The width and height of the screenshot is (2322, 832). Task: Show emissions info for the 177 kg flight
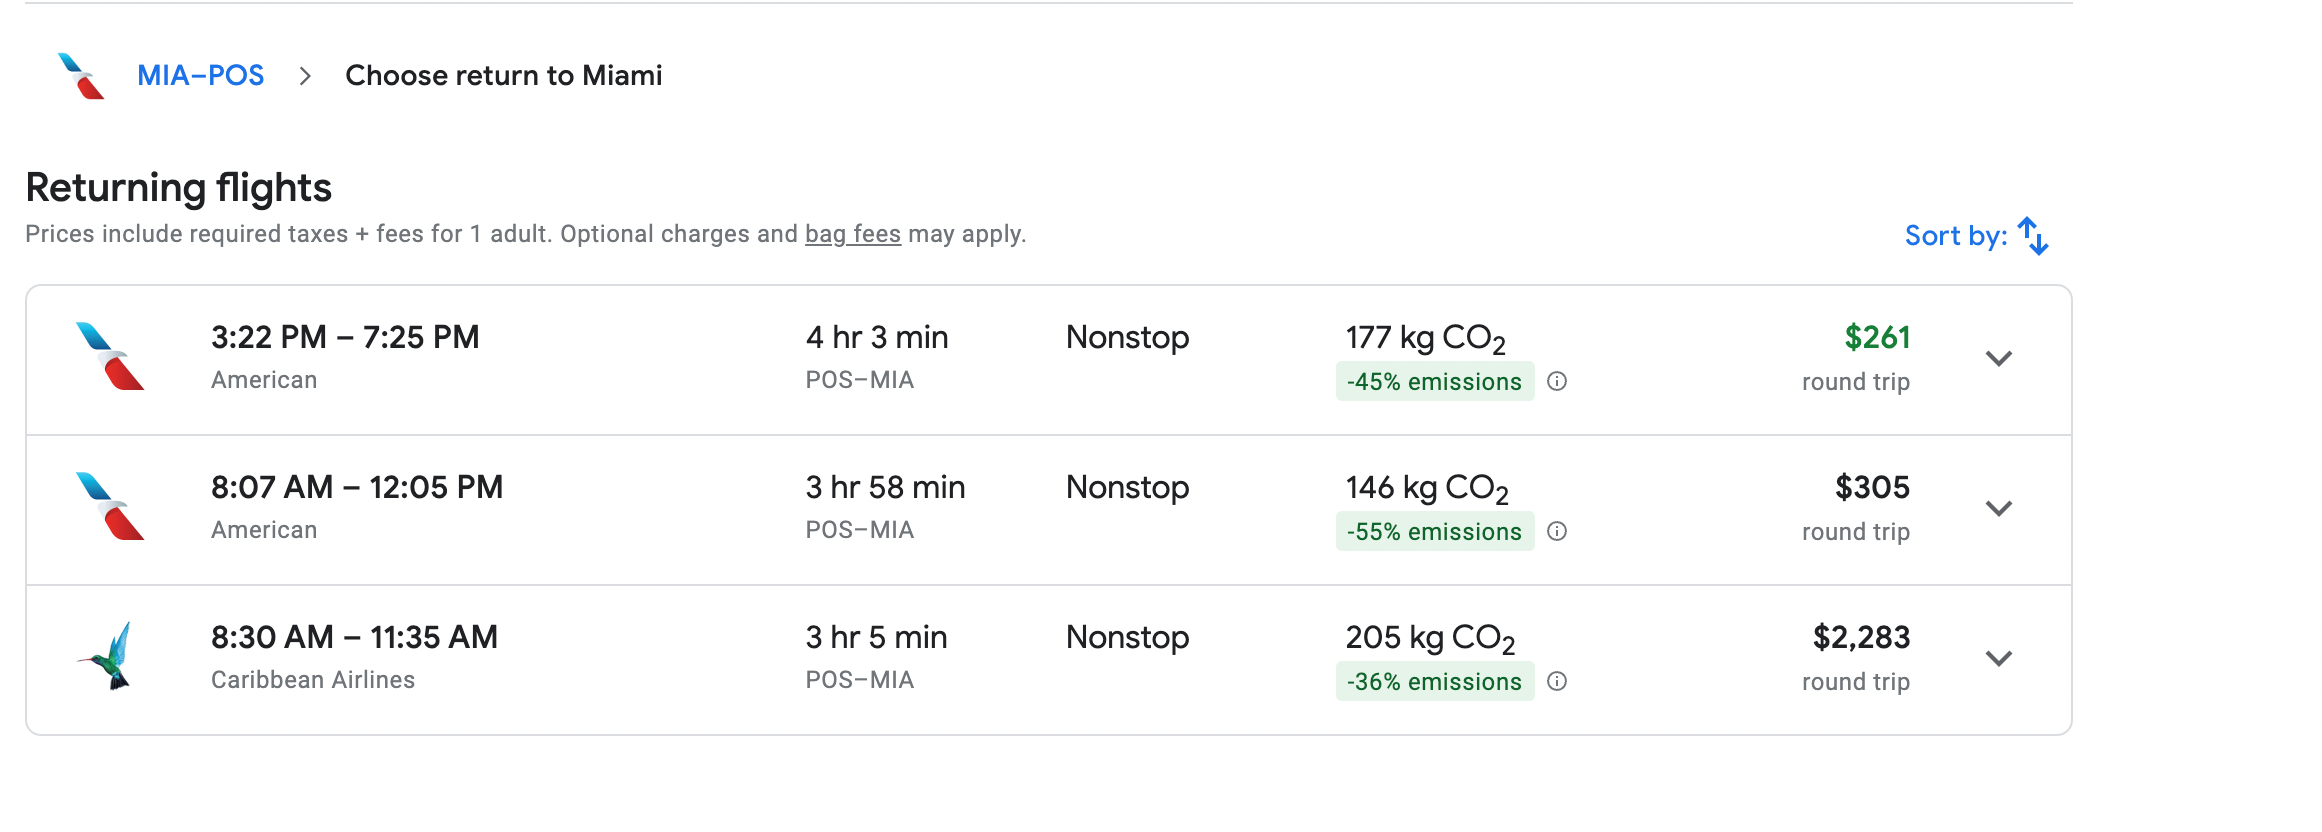tap(1557, 381)
